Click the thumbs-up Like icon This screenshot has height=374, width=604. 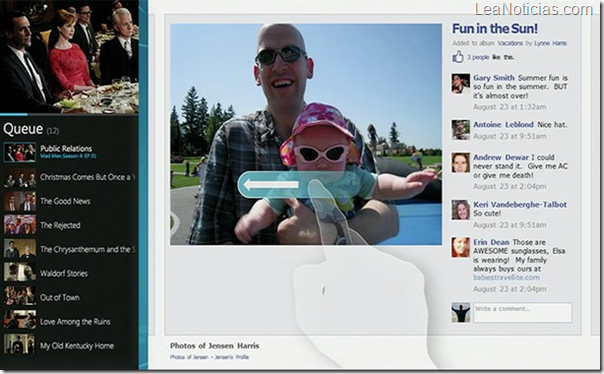tap(458, 57)
